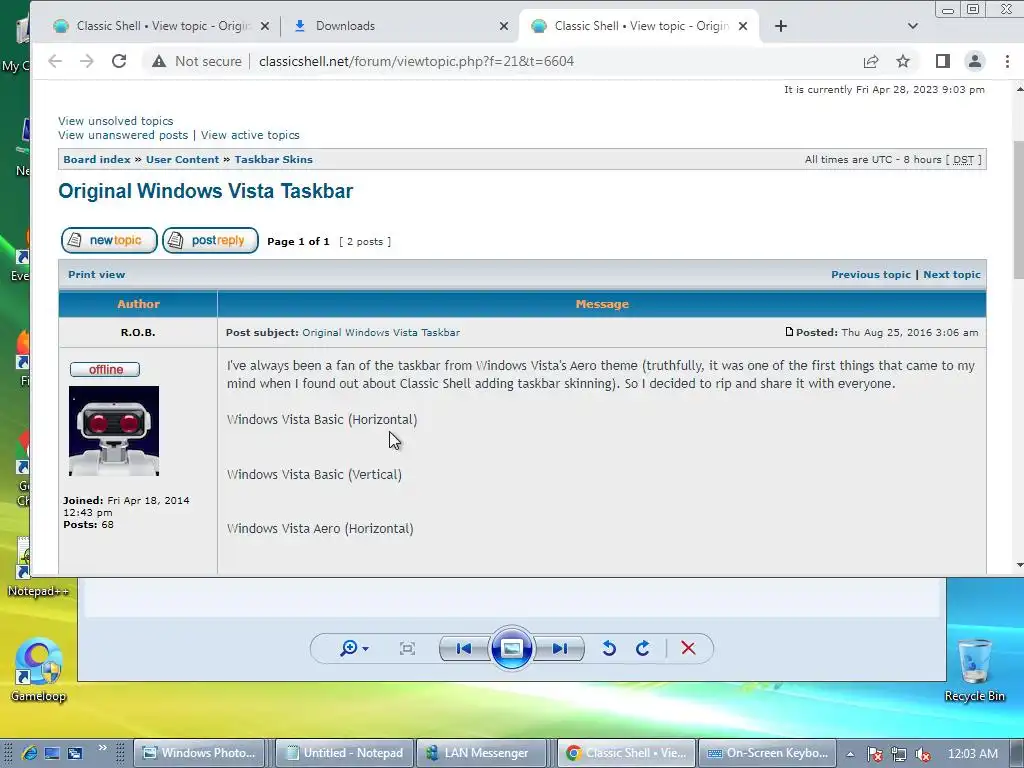Click the address bar URL field

pyautogui.click(x=416, y=61)
